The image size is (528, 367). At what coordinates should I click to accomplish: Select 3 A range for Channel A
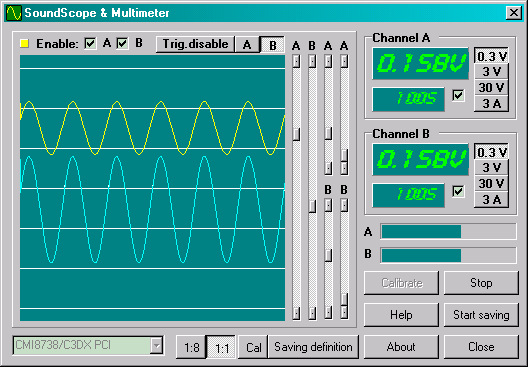point(491,104)
